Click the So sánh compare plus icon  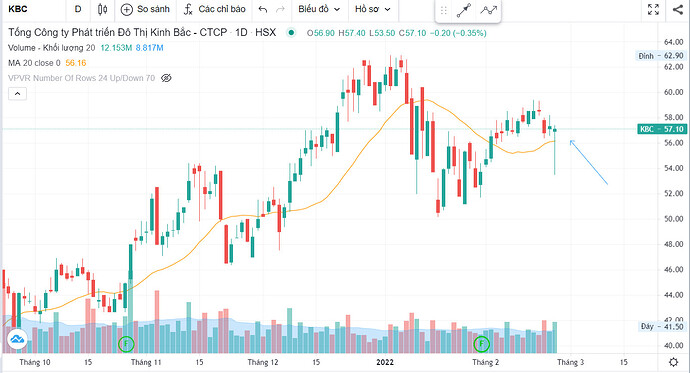[x=126, y=9]
